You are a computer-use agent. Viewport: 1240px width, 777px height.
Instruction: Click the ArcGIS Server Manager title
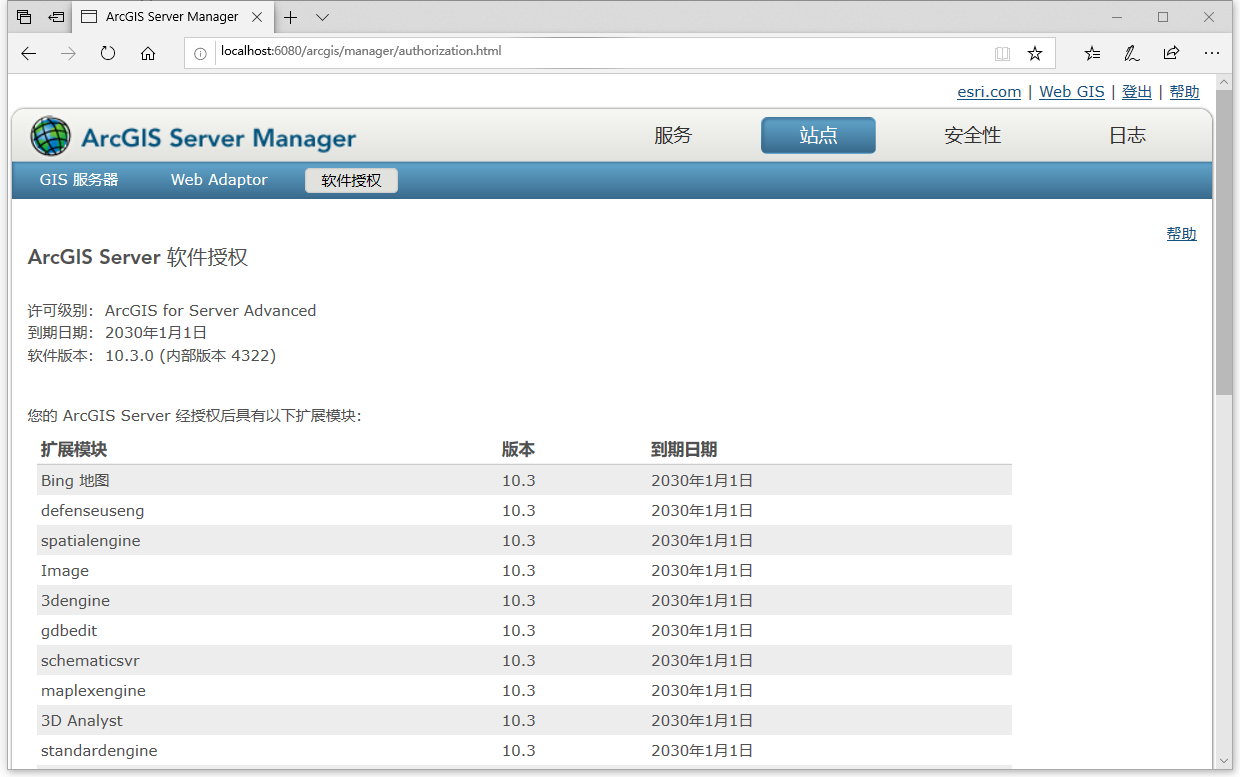(x=218, y=138)
